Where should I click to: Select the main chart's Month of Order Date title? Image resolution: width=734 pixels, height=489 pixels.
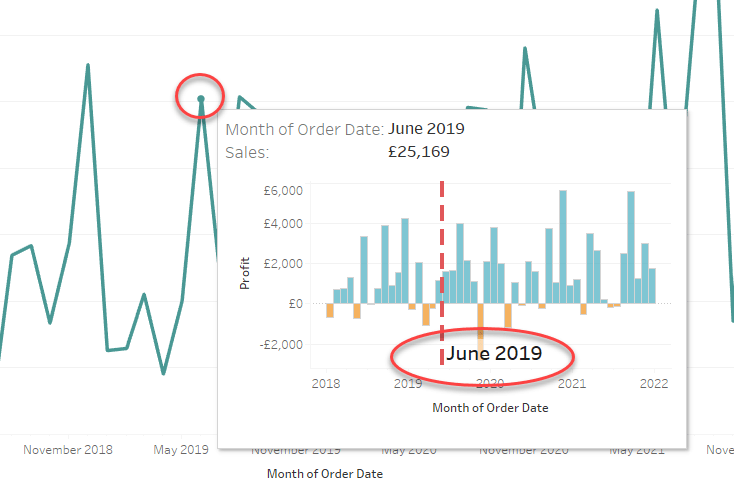click(x=324, y=474)
